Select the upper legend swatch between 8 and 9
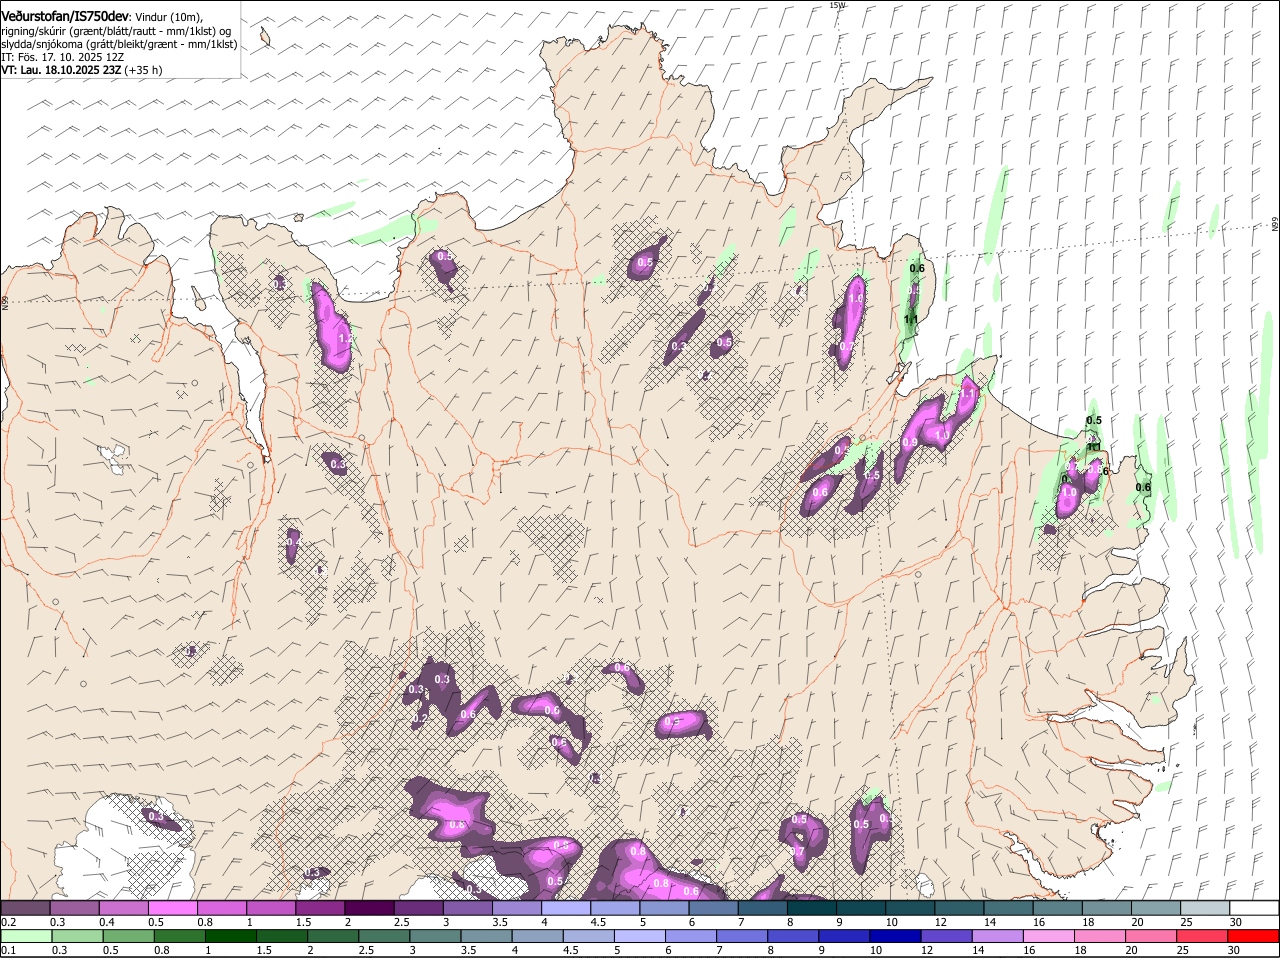The height and width of the screenshot is (958, 1280). pyautogui.click(x=811, y=908)
